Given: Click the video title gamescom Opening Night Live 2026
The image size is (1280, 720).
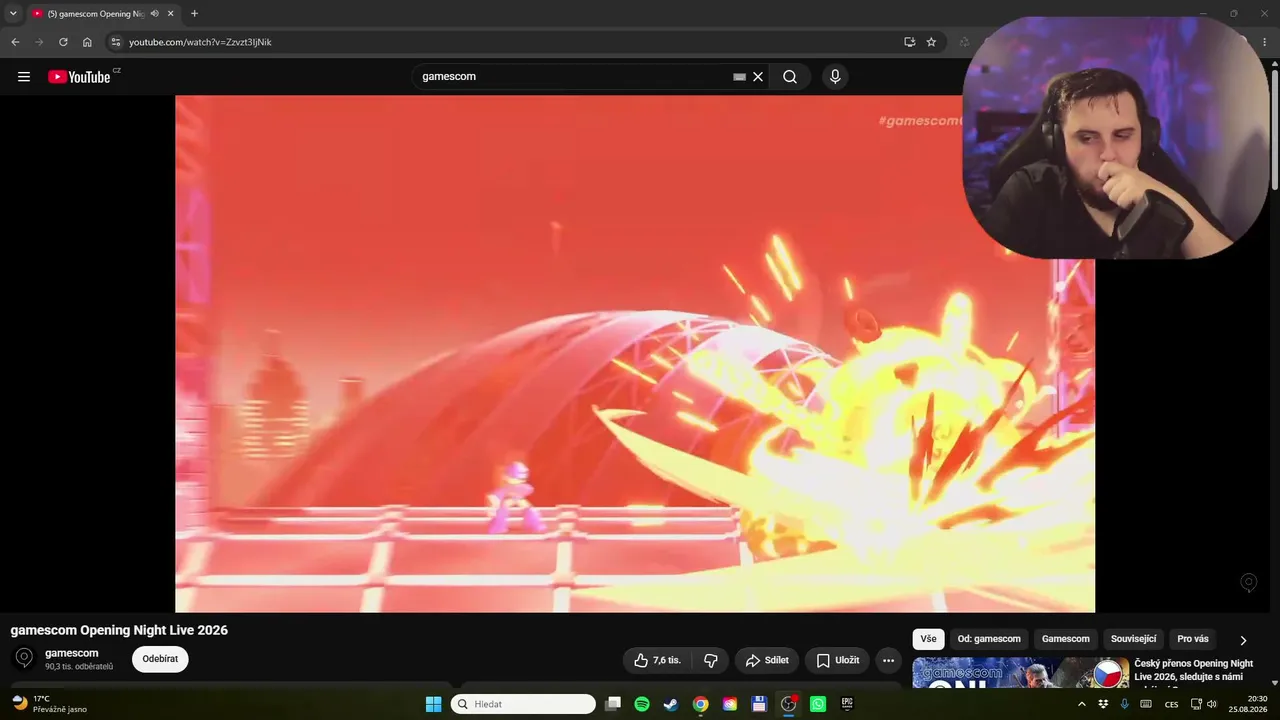Looking at the screenshot, I should [119, 630].
